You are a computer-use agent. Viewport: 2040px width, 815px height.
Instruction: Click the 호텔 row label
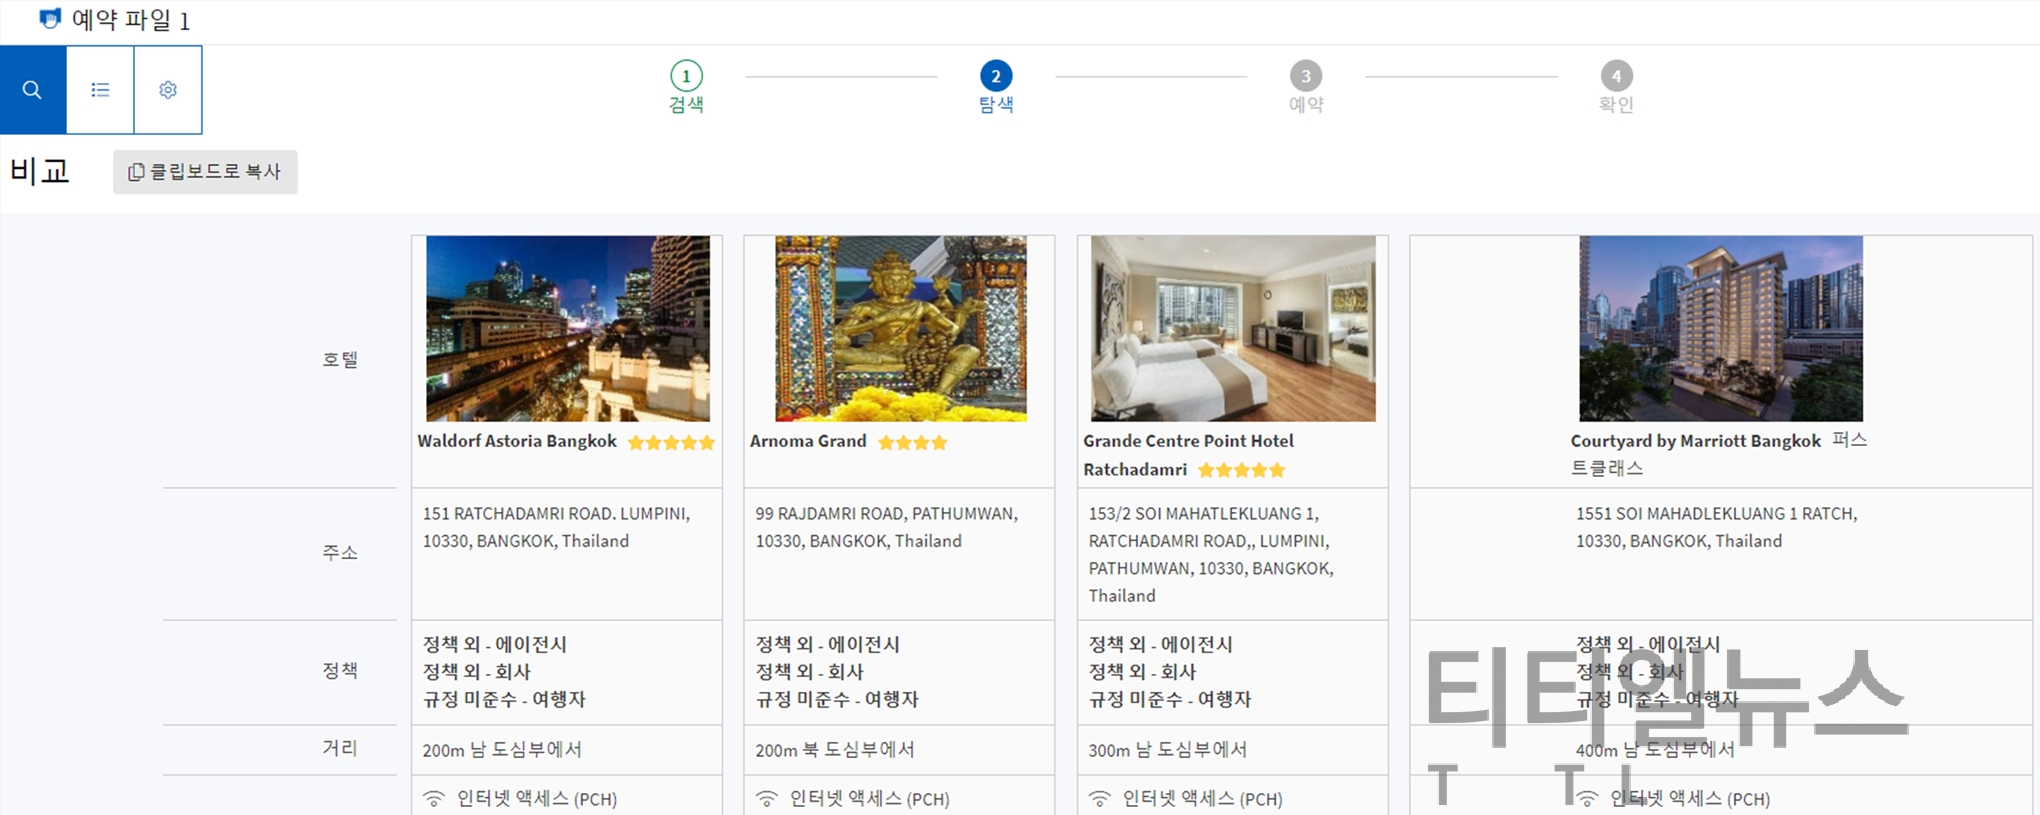coord(340,360)
